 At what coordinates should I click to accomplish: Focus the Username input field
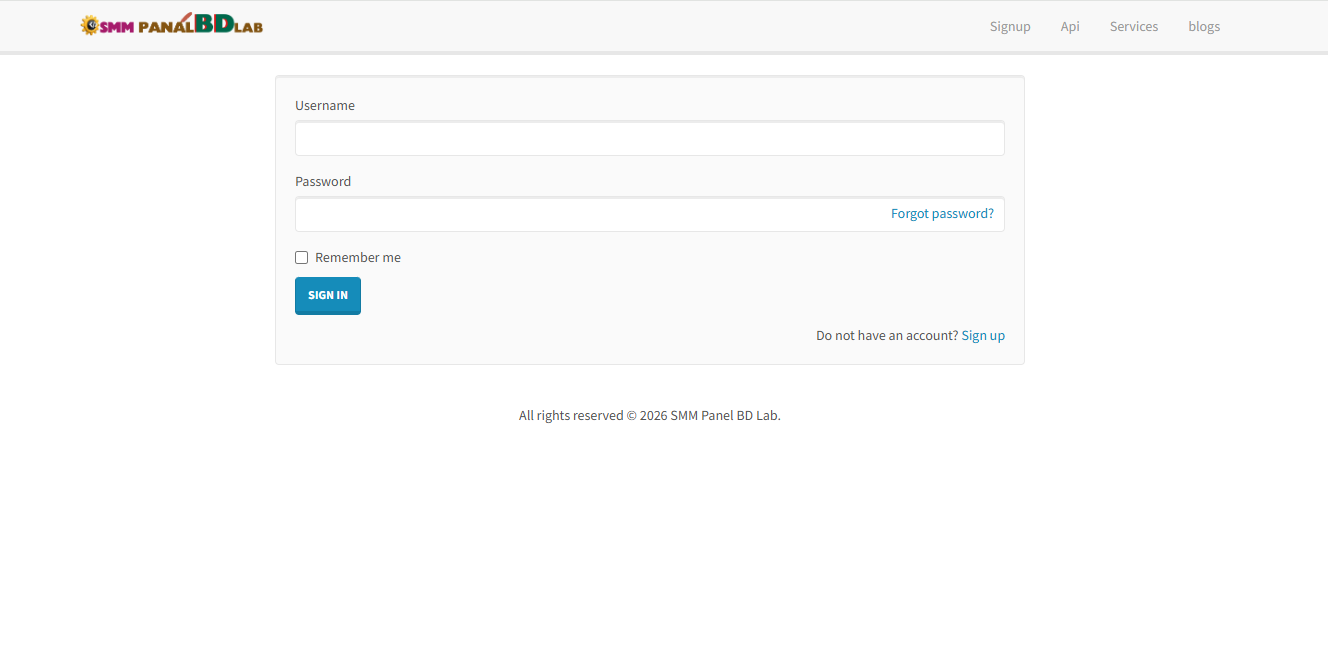point(649,139)
